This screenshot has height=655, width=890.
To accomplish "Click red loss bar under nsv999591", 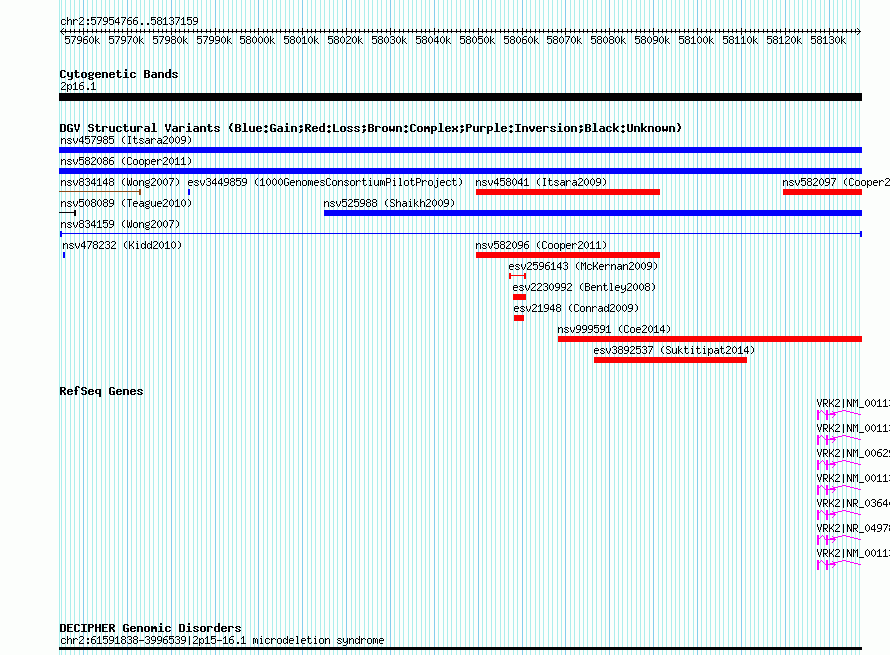I will point(710,339).
